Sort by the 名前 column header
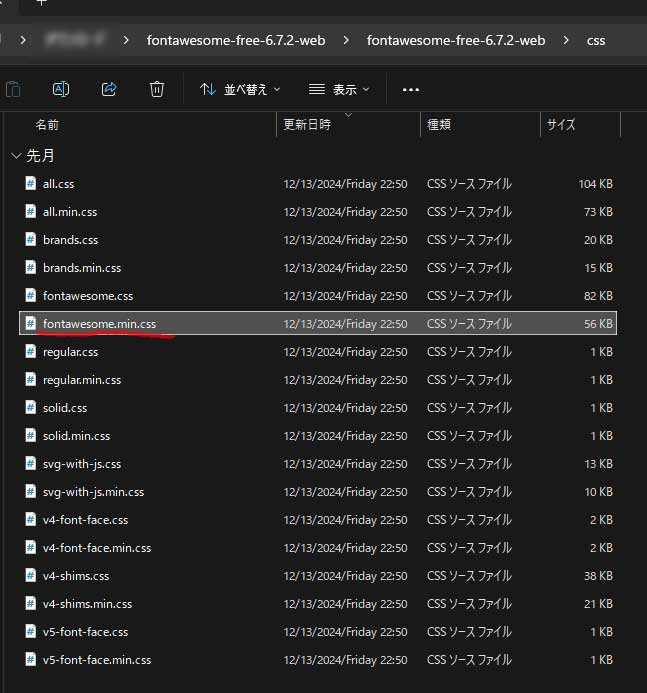The image size is (647, 693). (47, 125)
